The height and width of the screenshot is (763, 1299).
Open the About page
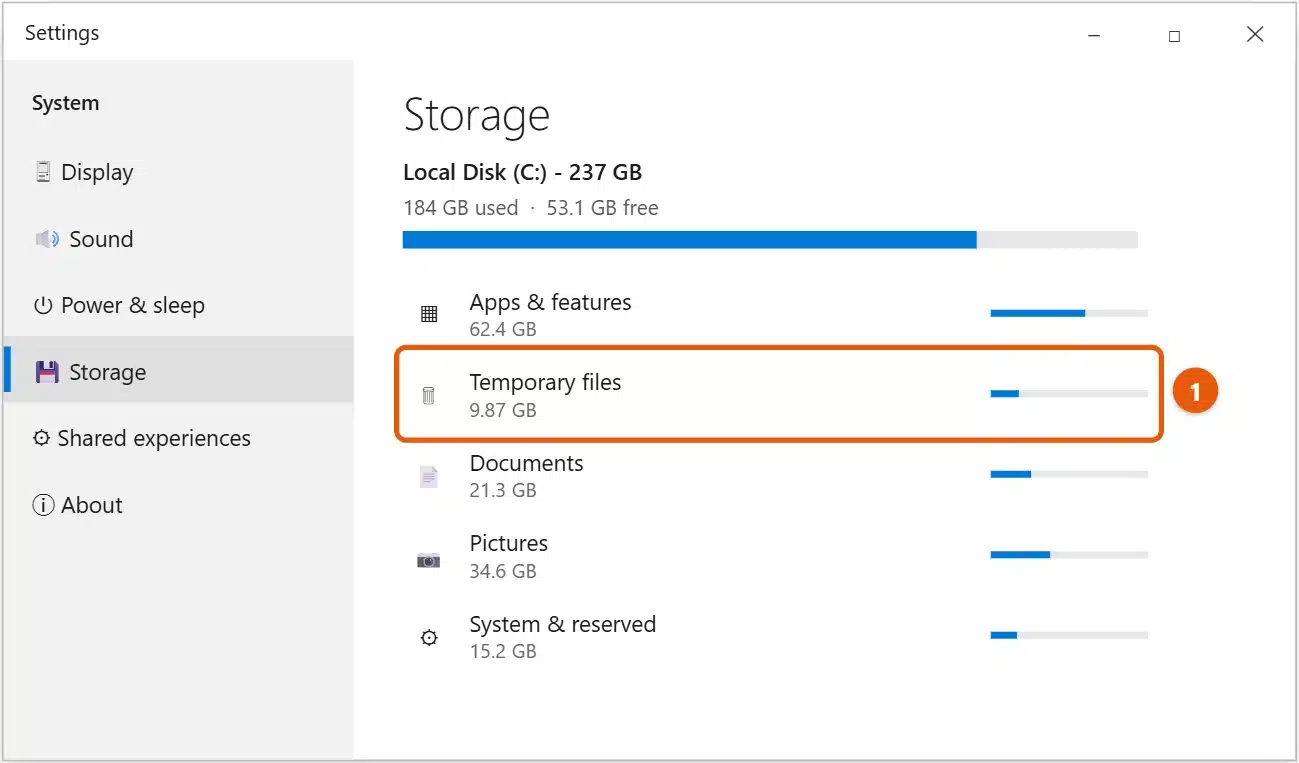pos(178,505)
